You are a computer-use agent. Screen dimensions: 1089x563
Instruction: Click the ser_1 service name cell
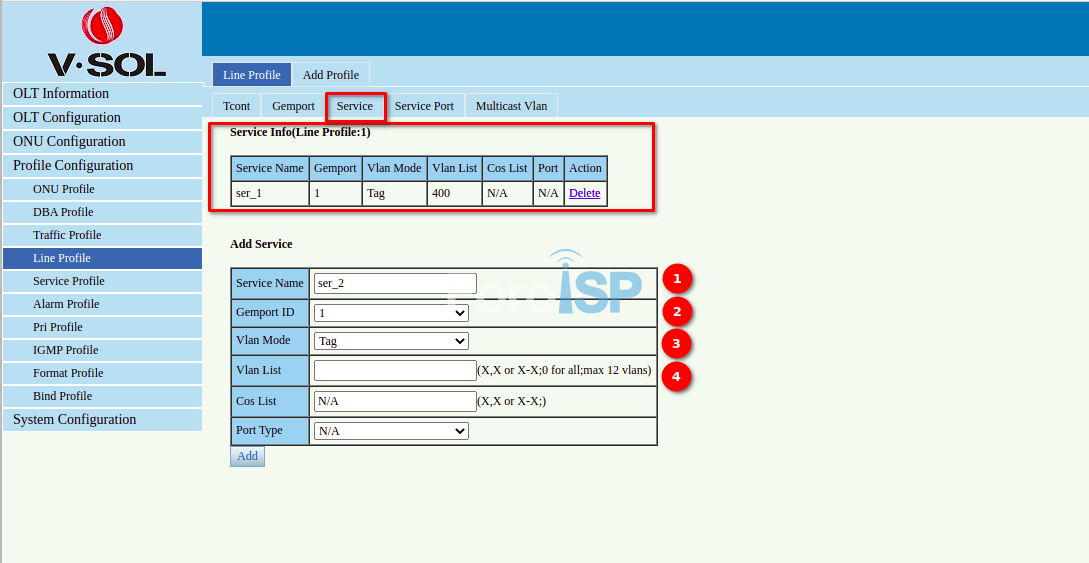click(x=270, y=194)
